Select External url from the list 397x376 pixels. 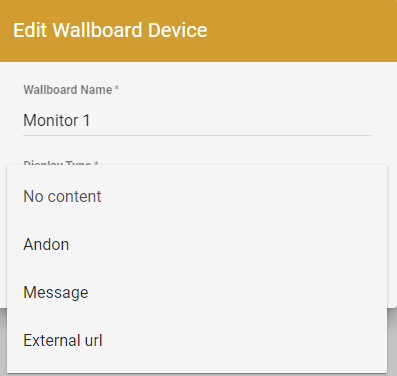[x=197, y=340]
